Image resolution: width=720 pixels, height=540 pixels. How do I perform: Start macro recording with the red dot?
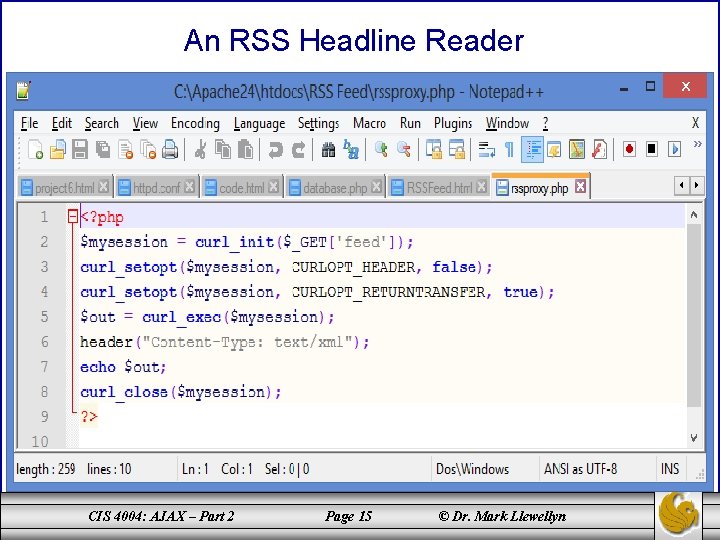pos(629,150)
